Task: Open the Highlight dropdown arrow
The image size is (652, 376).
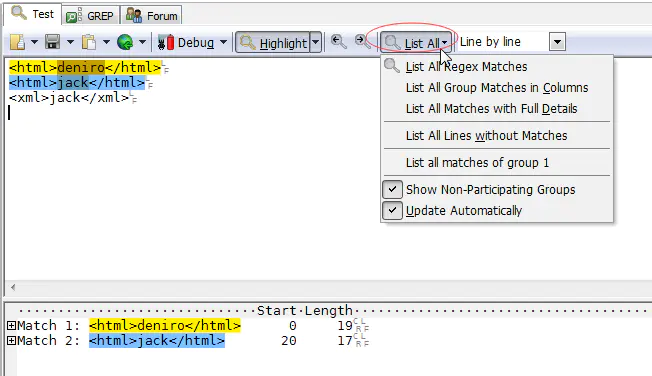Action: point(316,42)
